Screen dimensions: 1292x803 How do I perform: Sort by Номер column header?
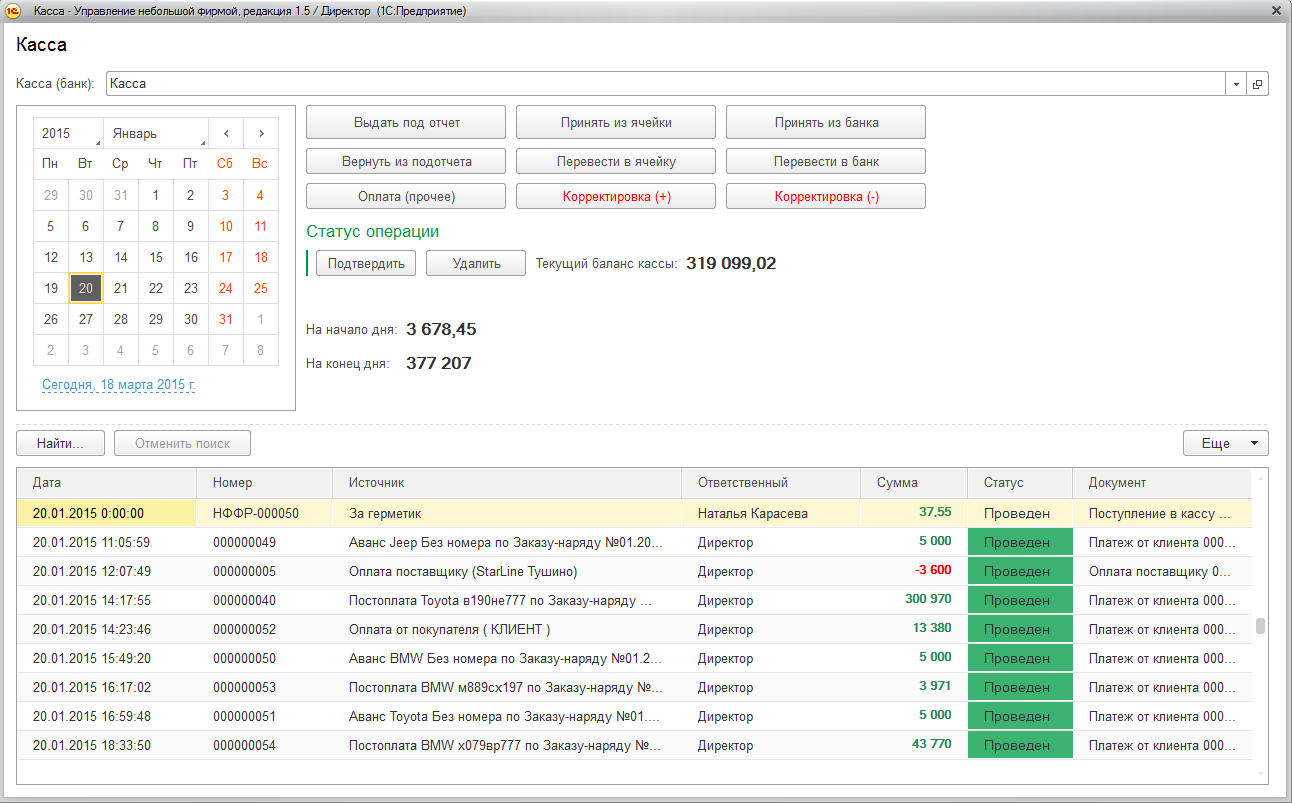(264, 483)
